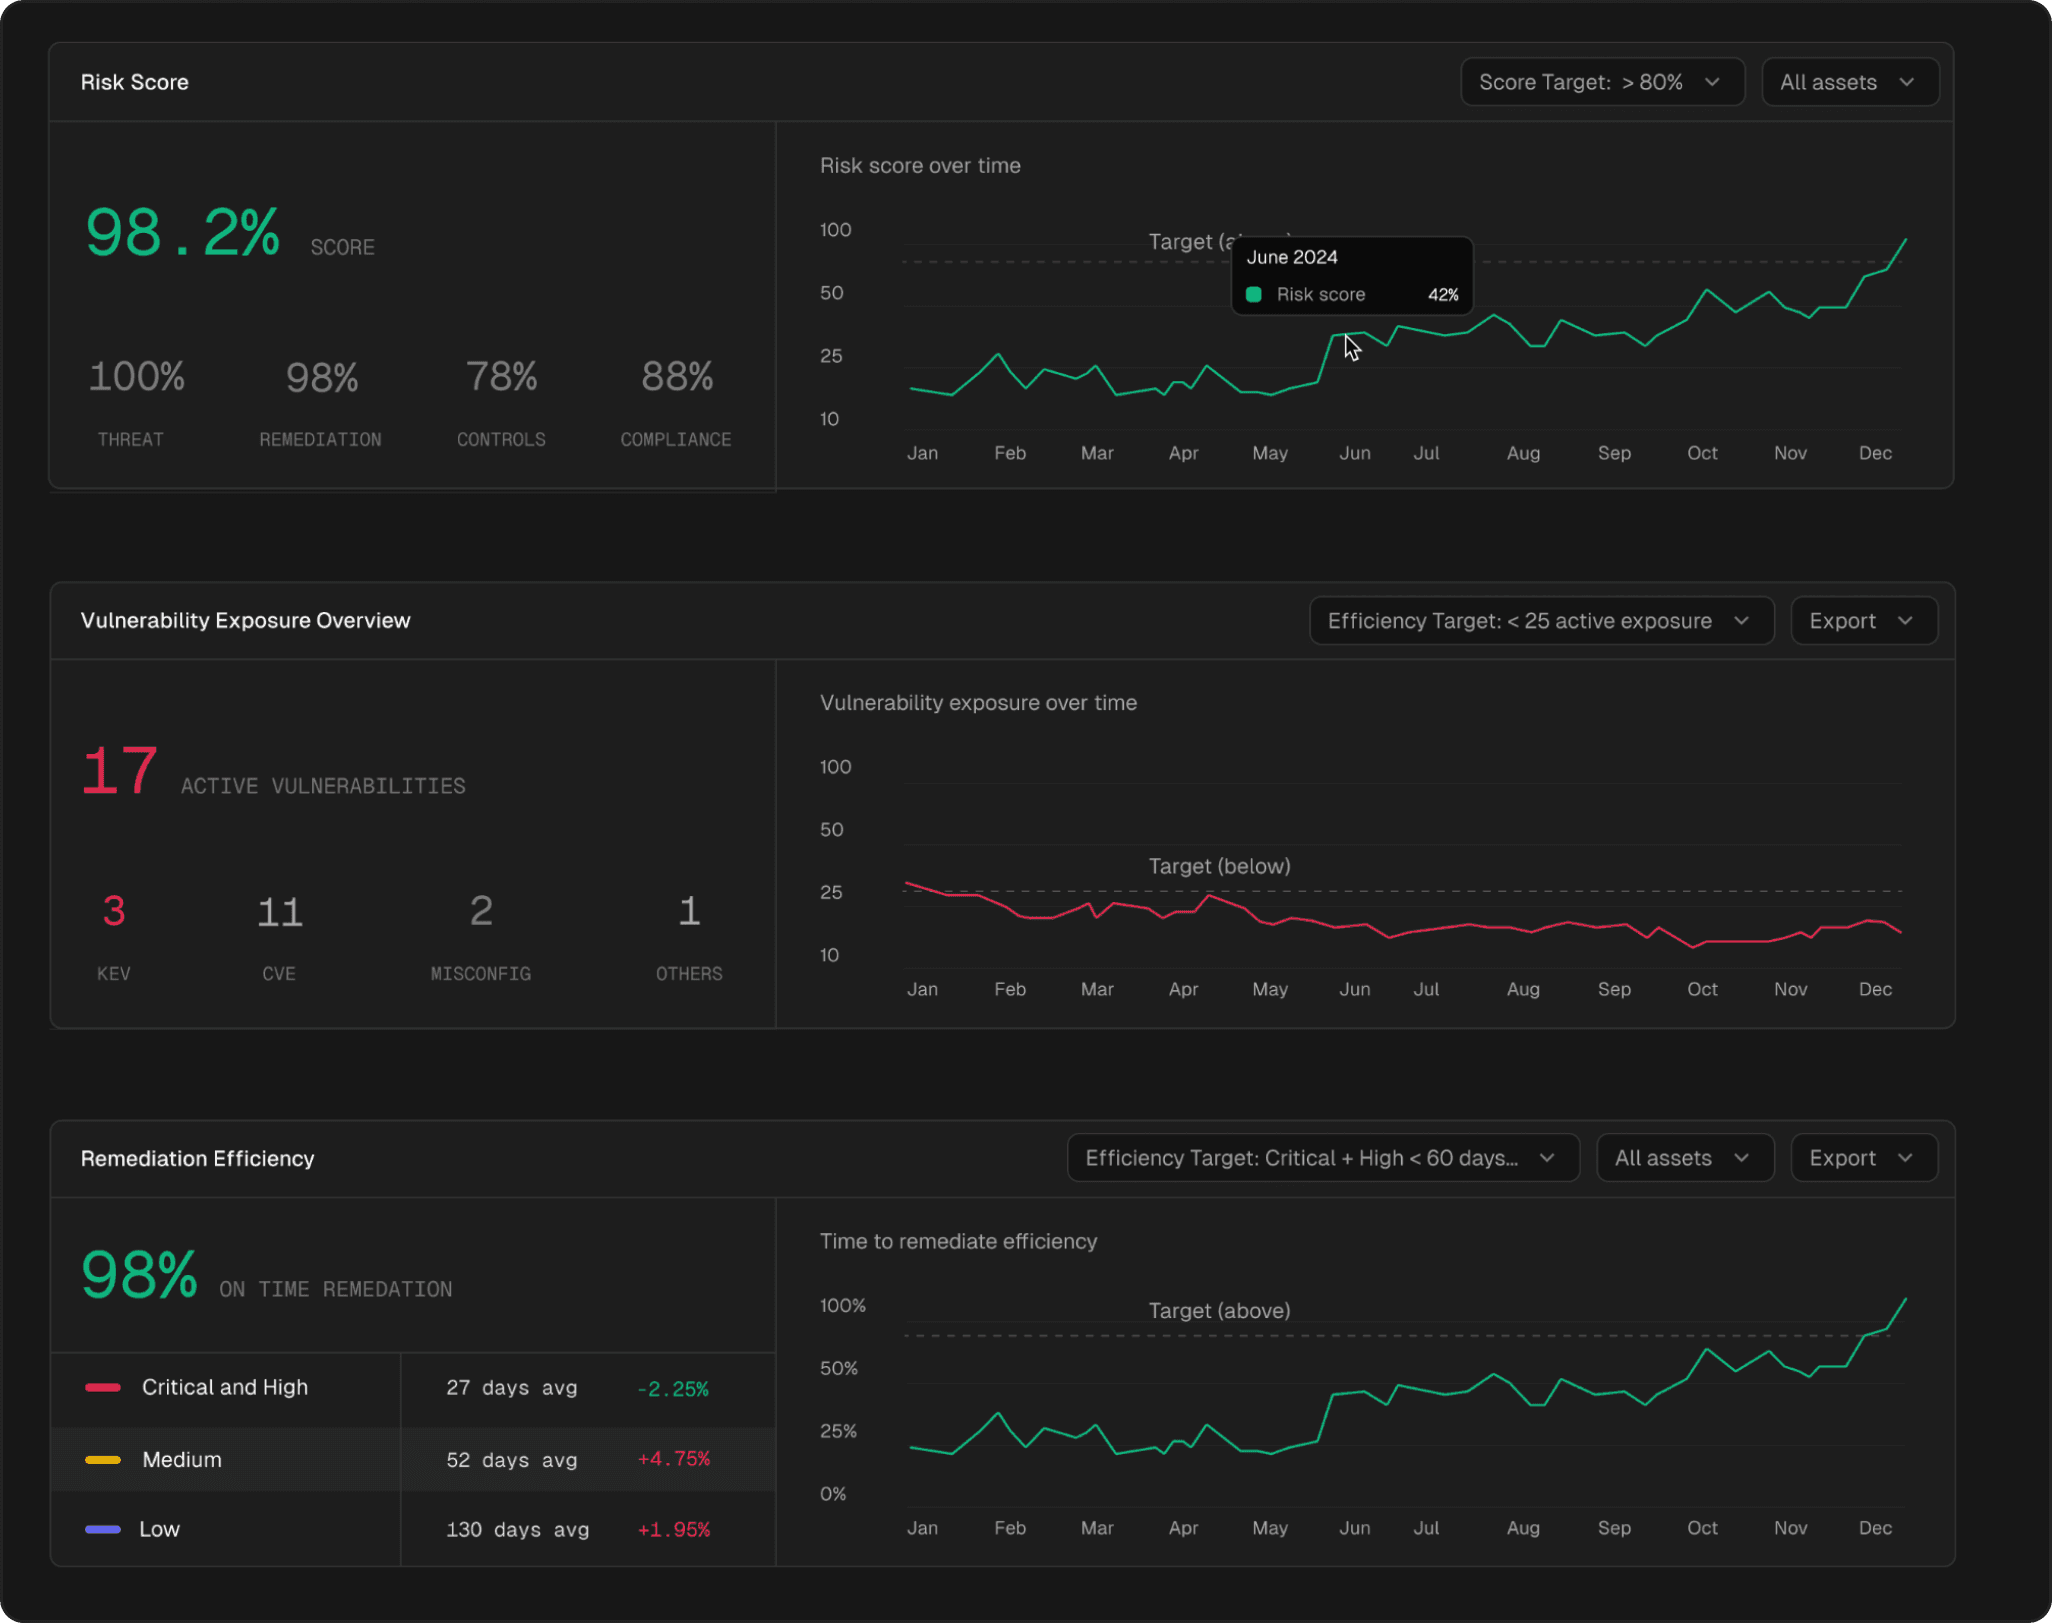Click the Score Target dropdown chevron icon

point(1712,82)
